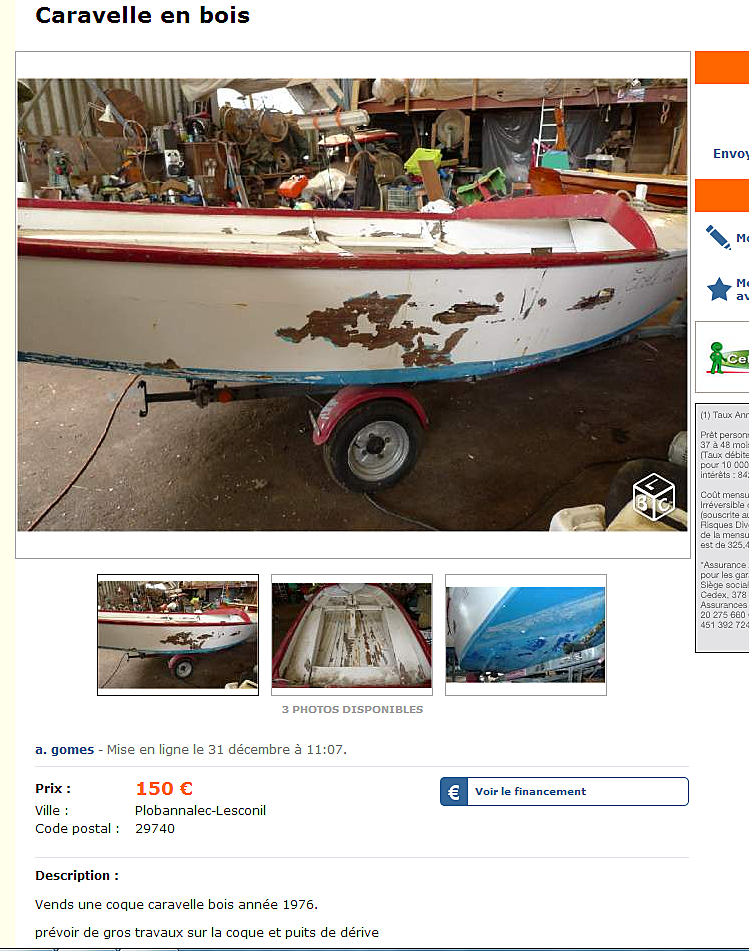This screenshot has height=951, width=749.
Task: Select the first boat side thumbnail
Action: tap(178, 634)
